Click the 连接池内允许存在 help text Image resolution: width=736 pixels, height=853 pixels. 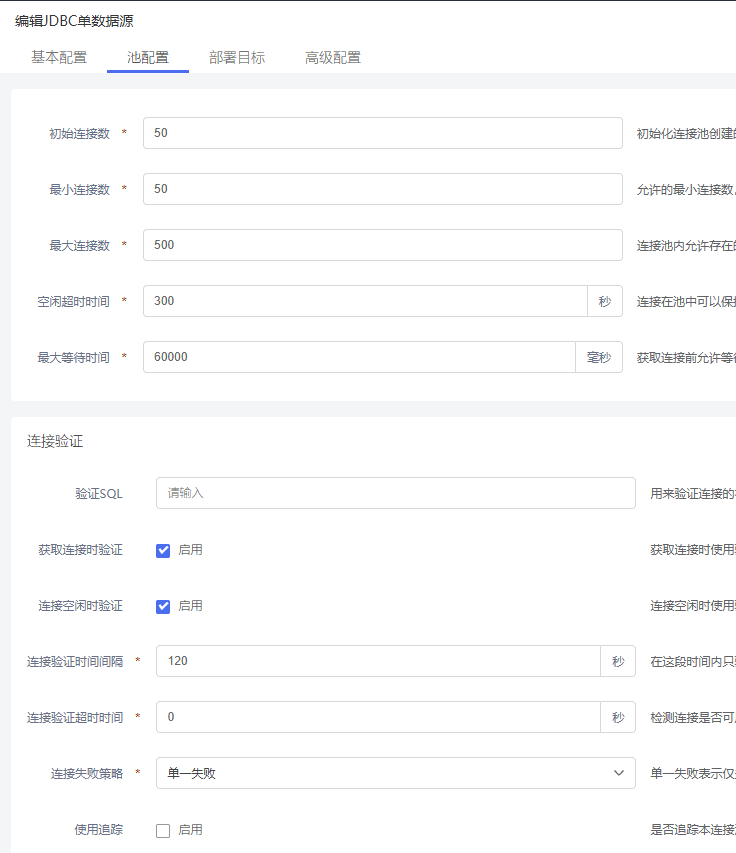[686, 245]
